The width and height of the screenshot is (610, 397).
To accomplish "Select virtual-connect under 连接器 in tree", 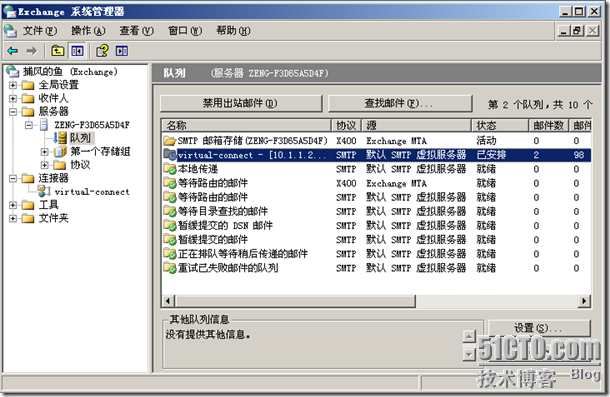I will 92,191.
